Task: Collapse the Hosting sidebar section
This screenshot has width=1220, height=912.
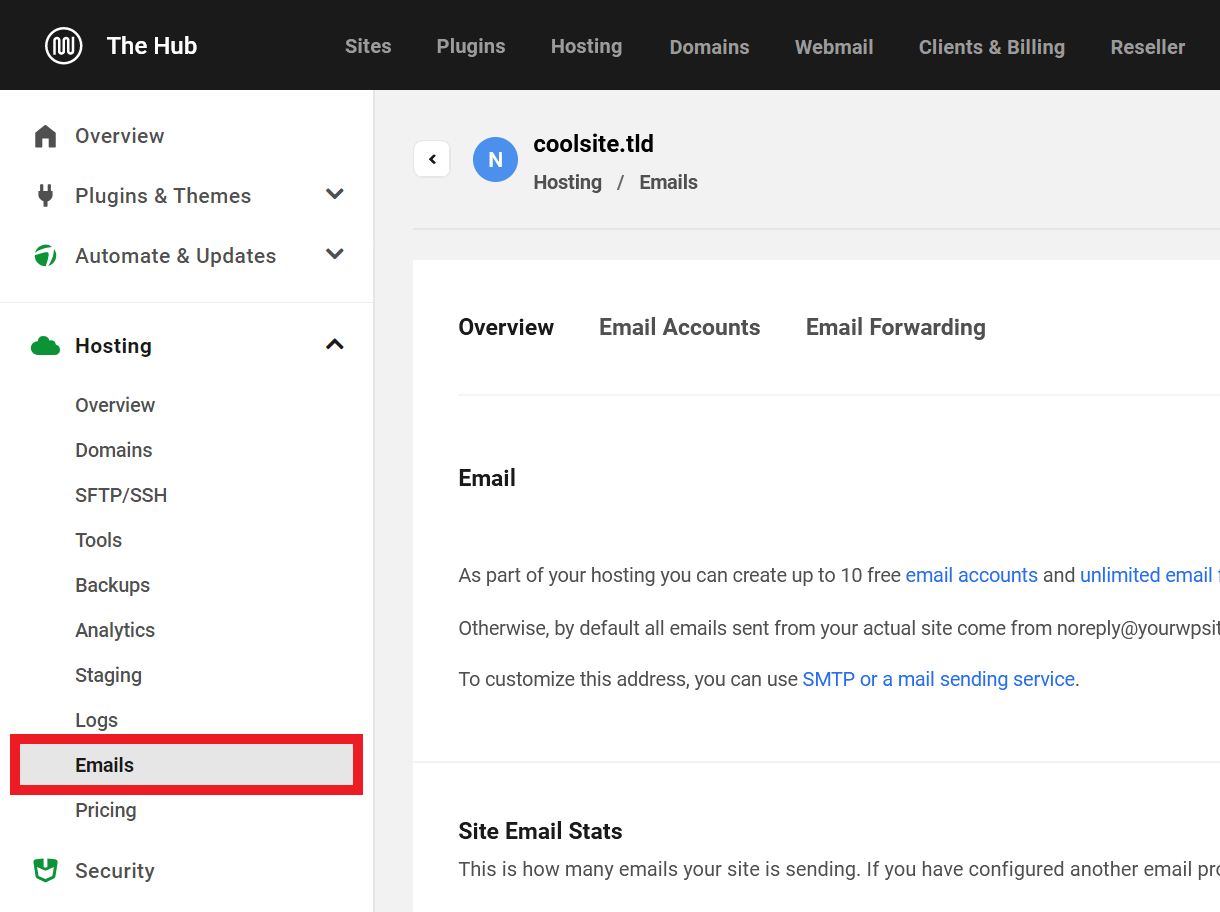Action: (x=335, y=344)
